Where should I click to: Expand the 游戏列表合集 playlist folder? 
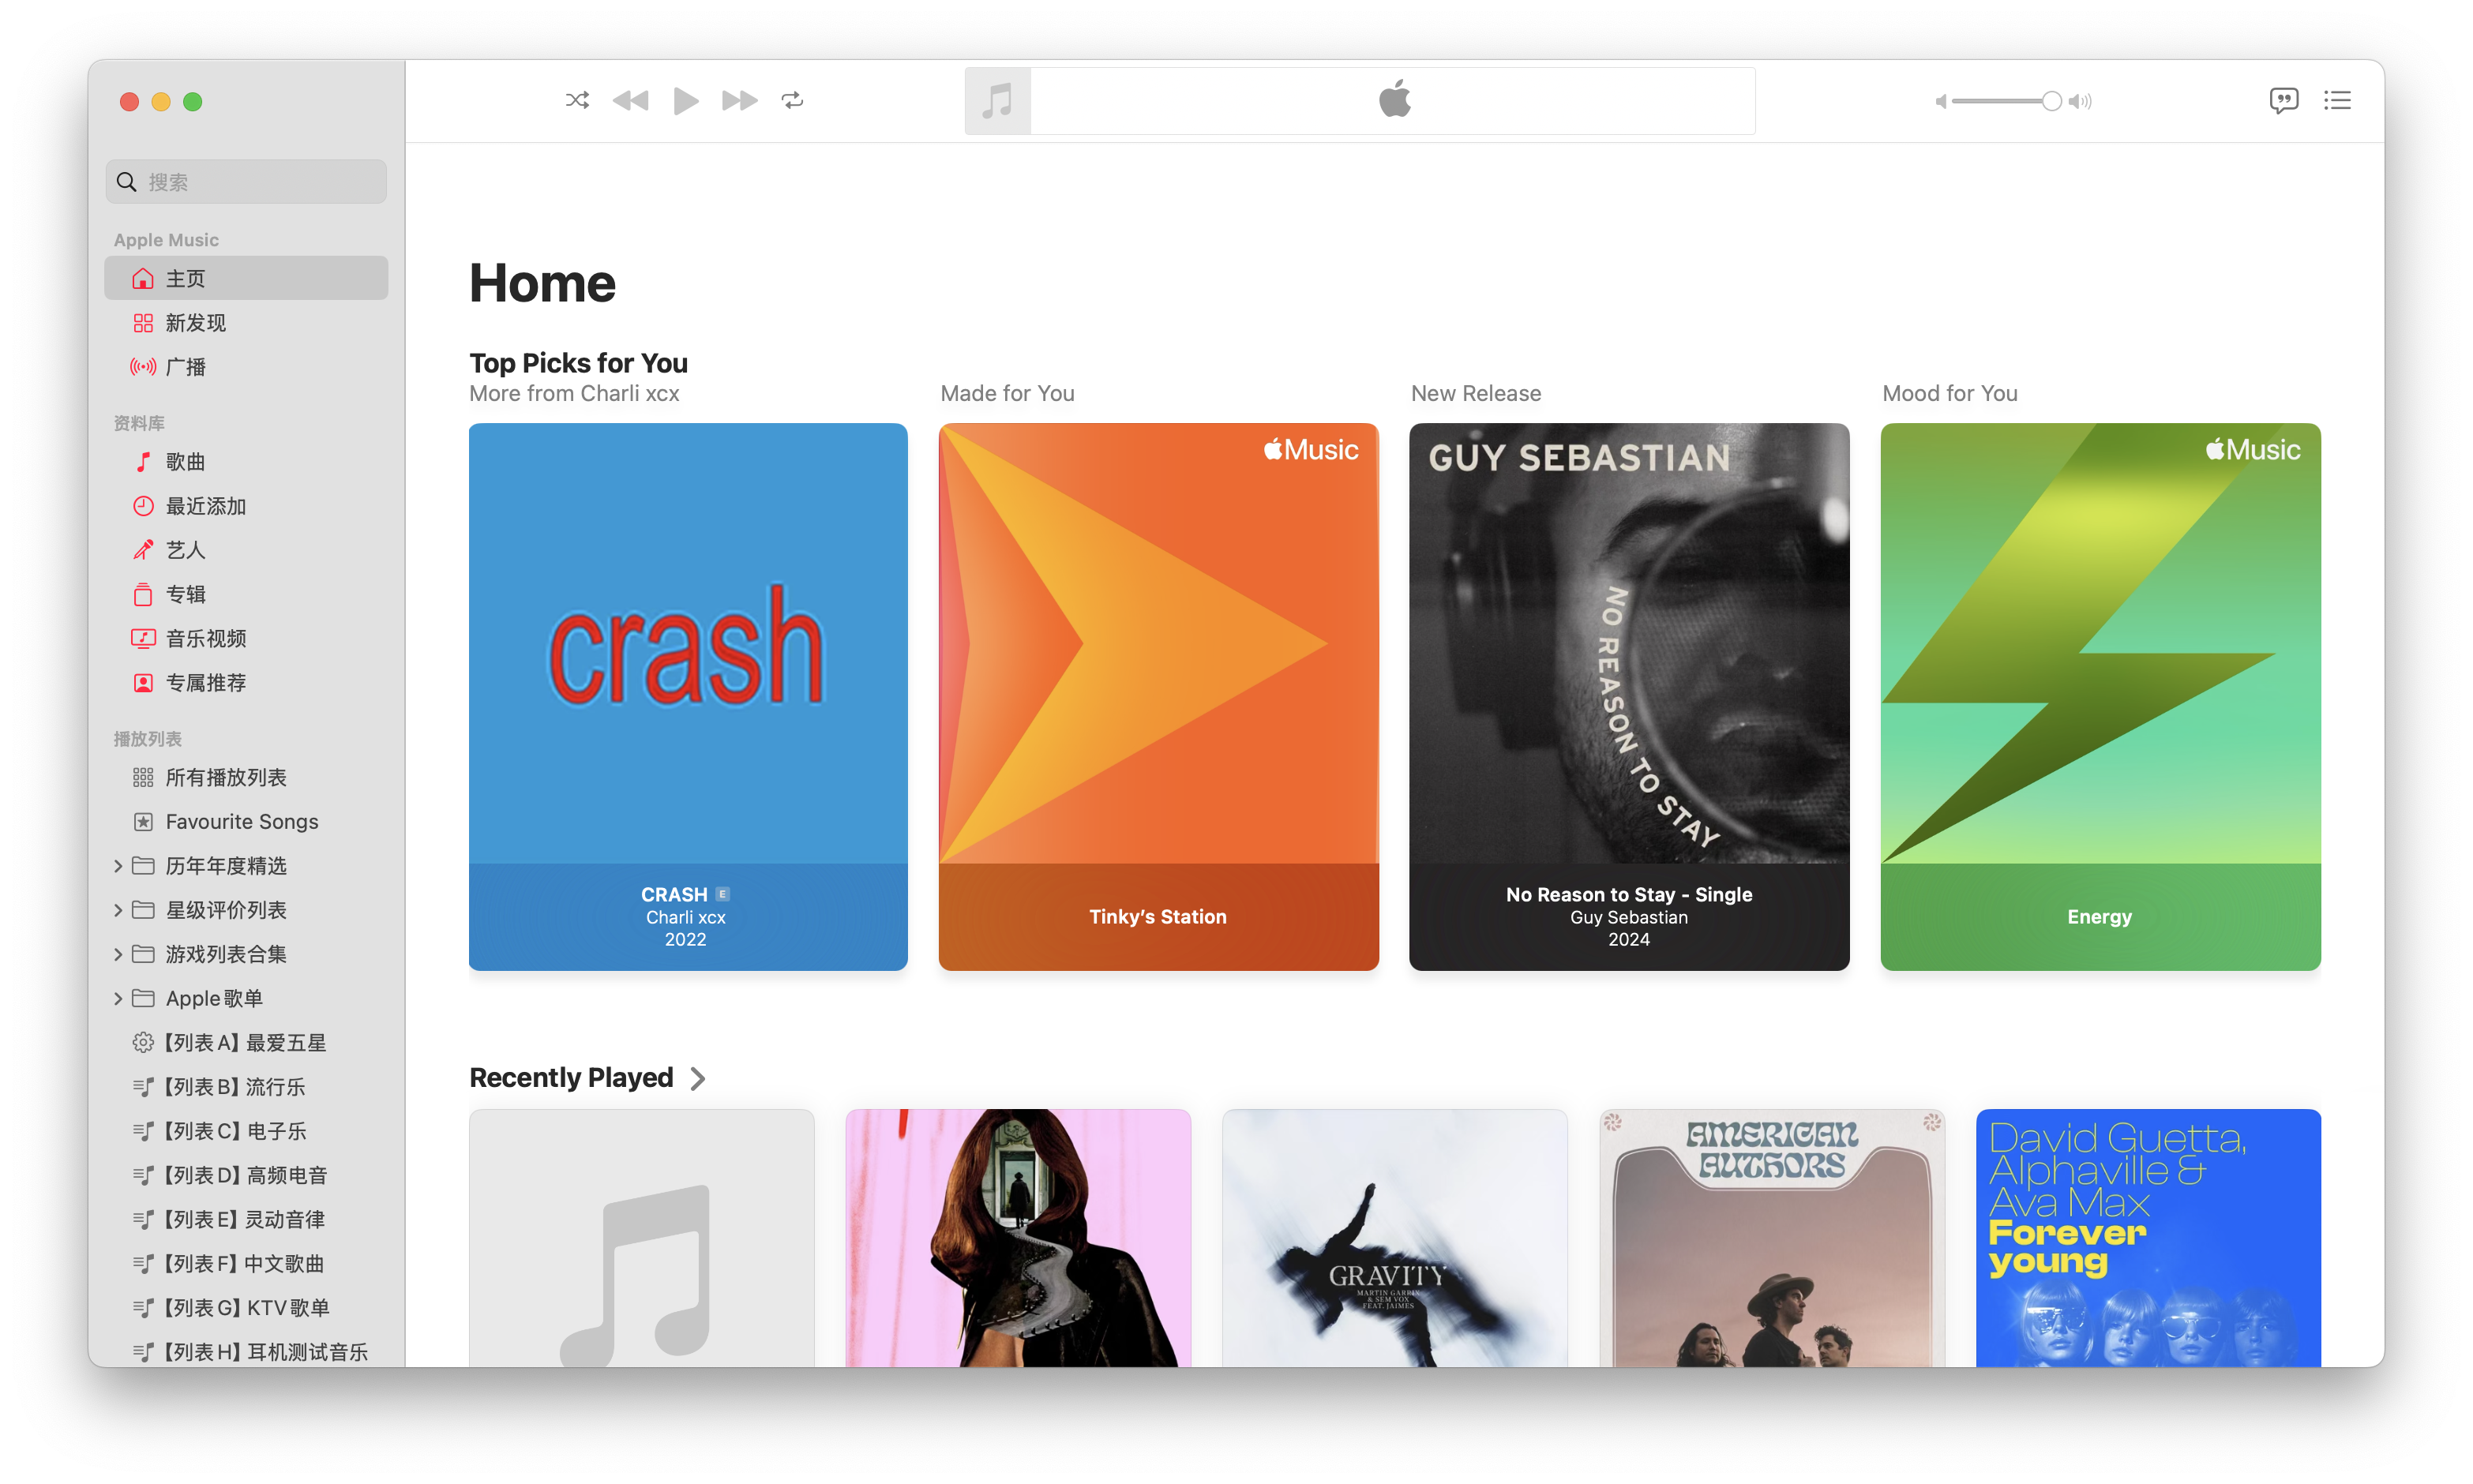[118, 954]
